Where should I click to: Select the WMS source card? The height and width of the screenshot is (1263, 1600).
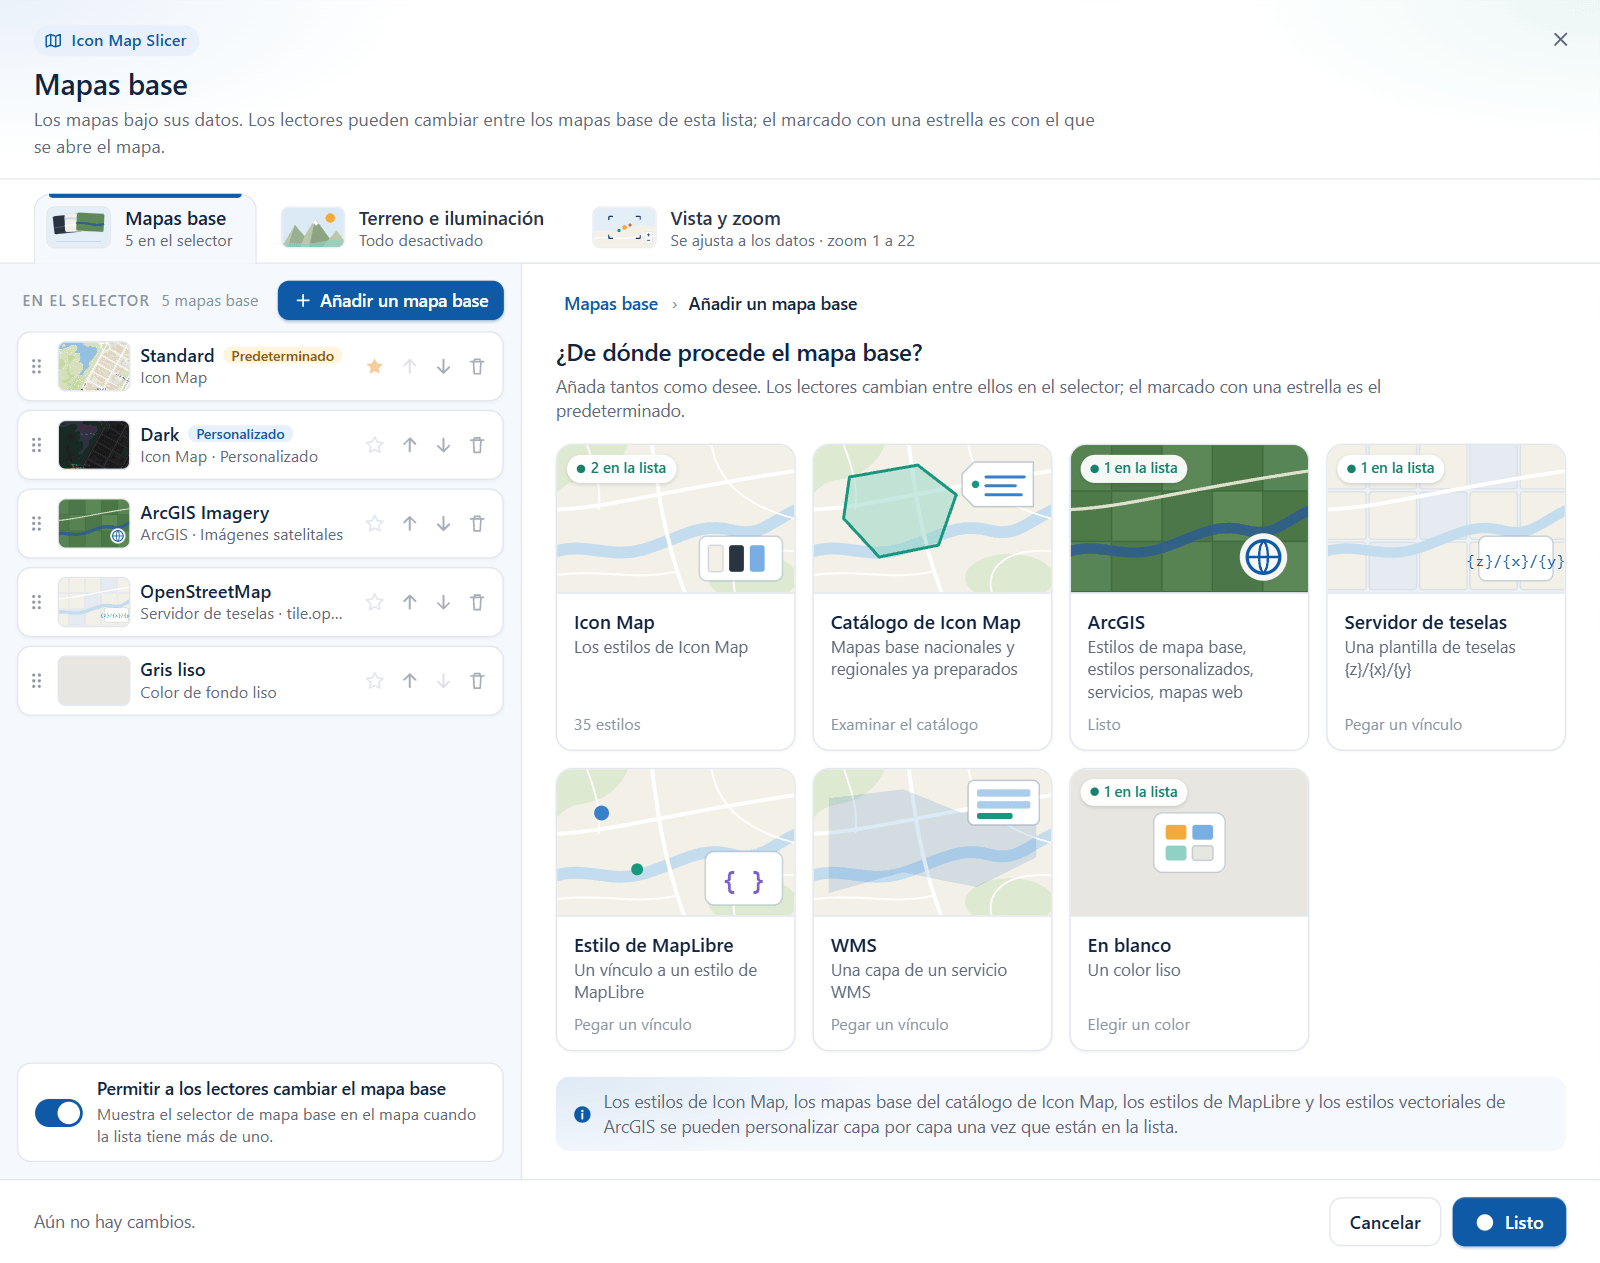click(932, 909)
